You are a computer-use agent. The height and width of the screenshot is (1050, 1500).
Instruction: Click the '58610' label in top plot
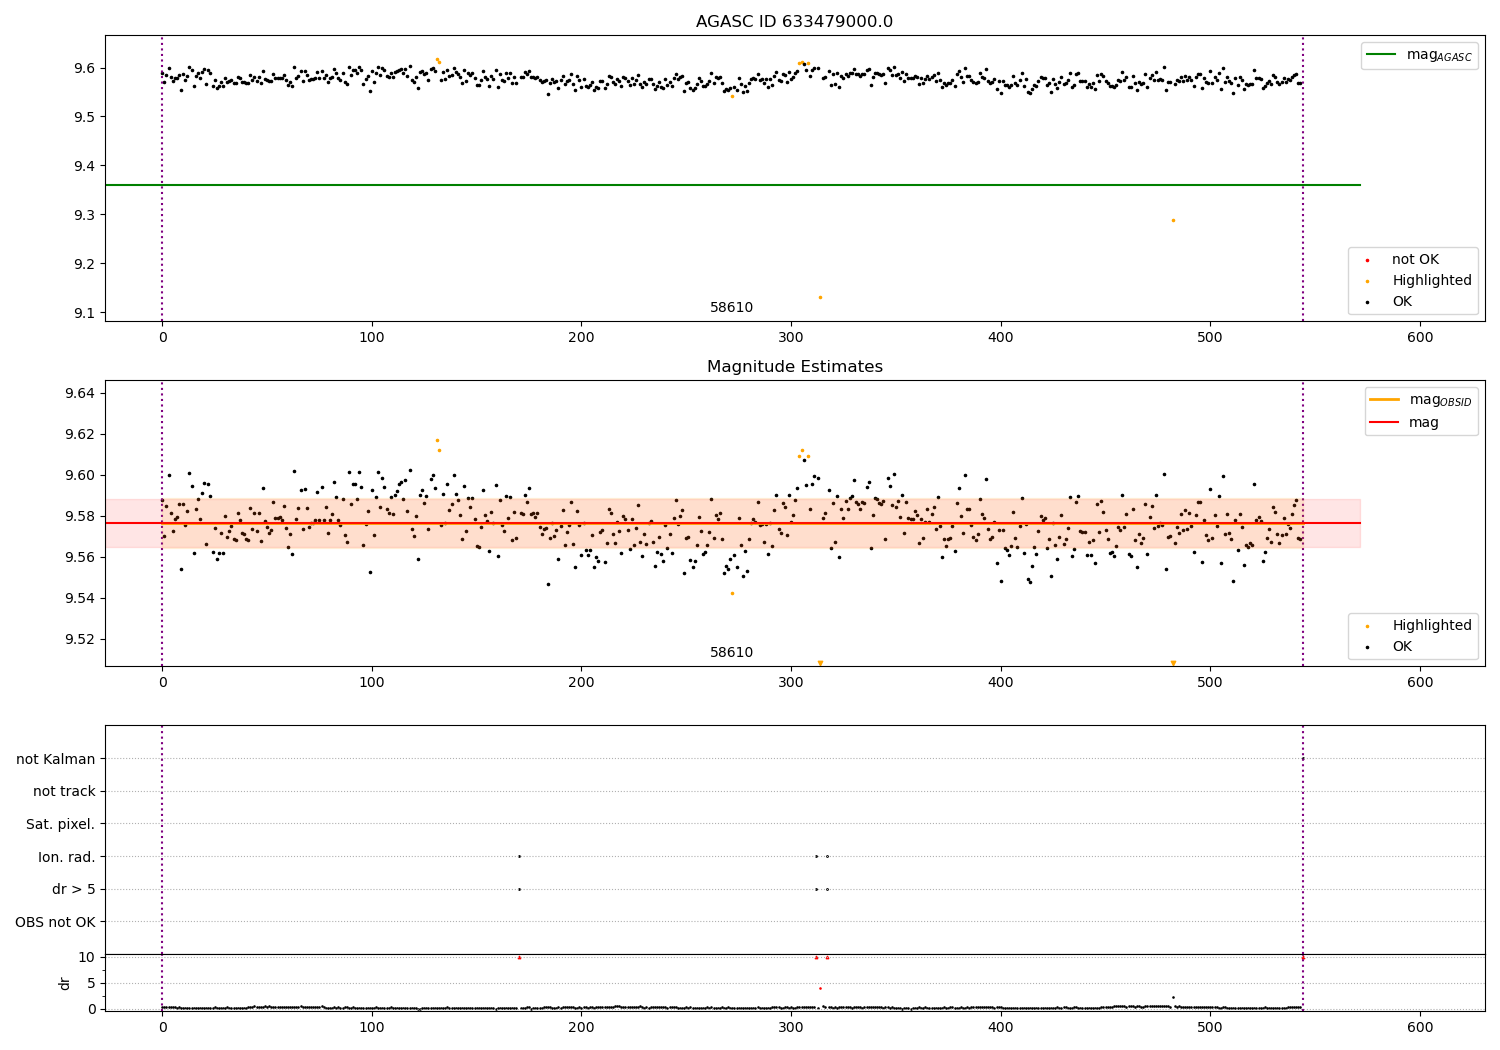(732, 308)
